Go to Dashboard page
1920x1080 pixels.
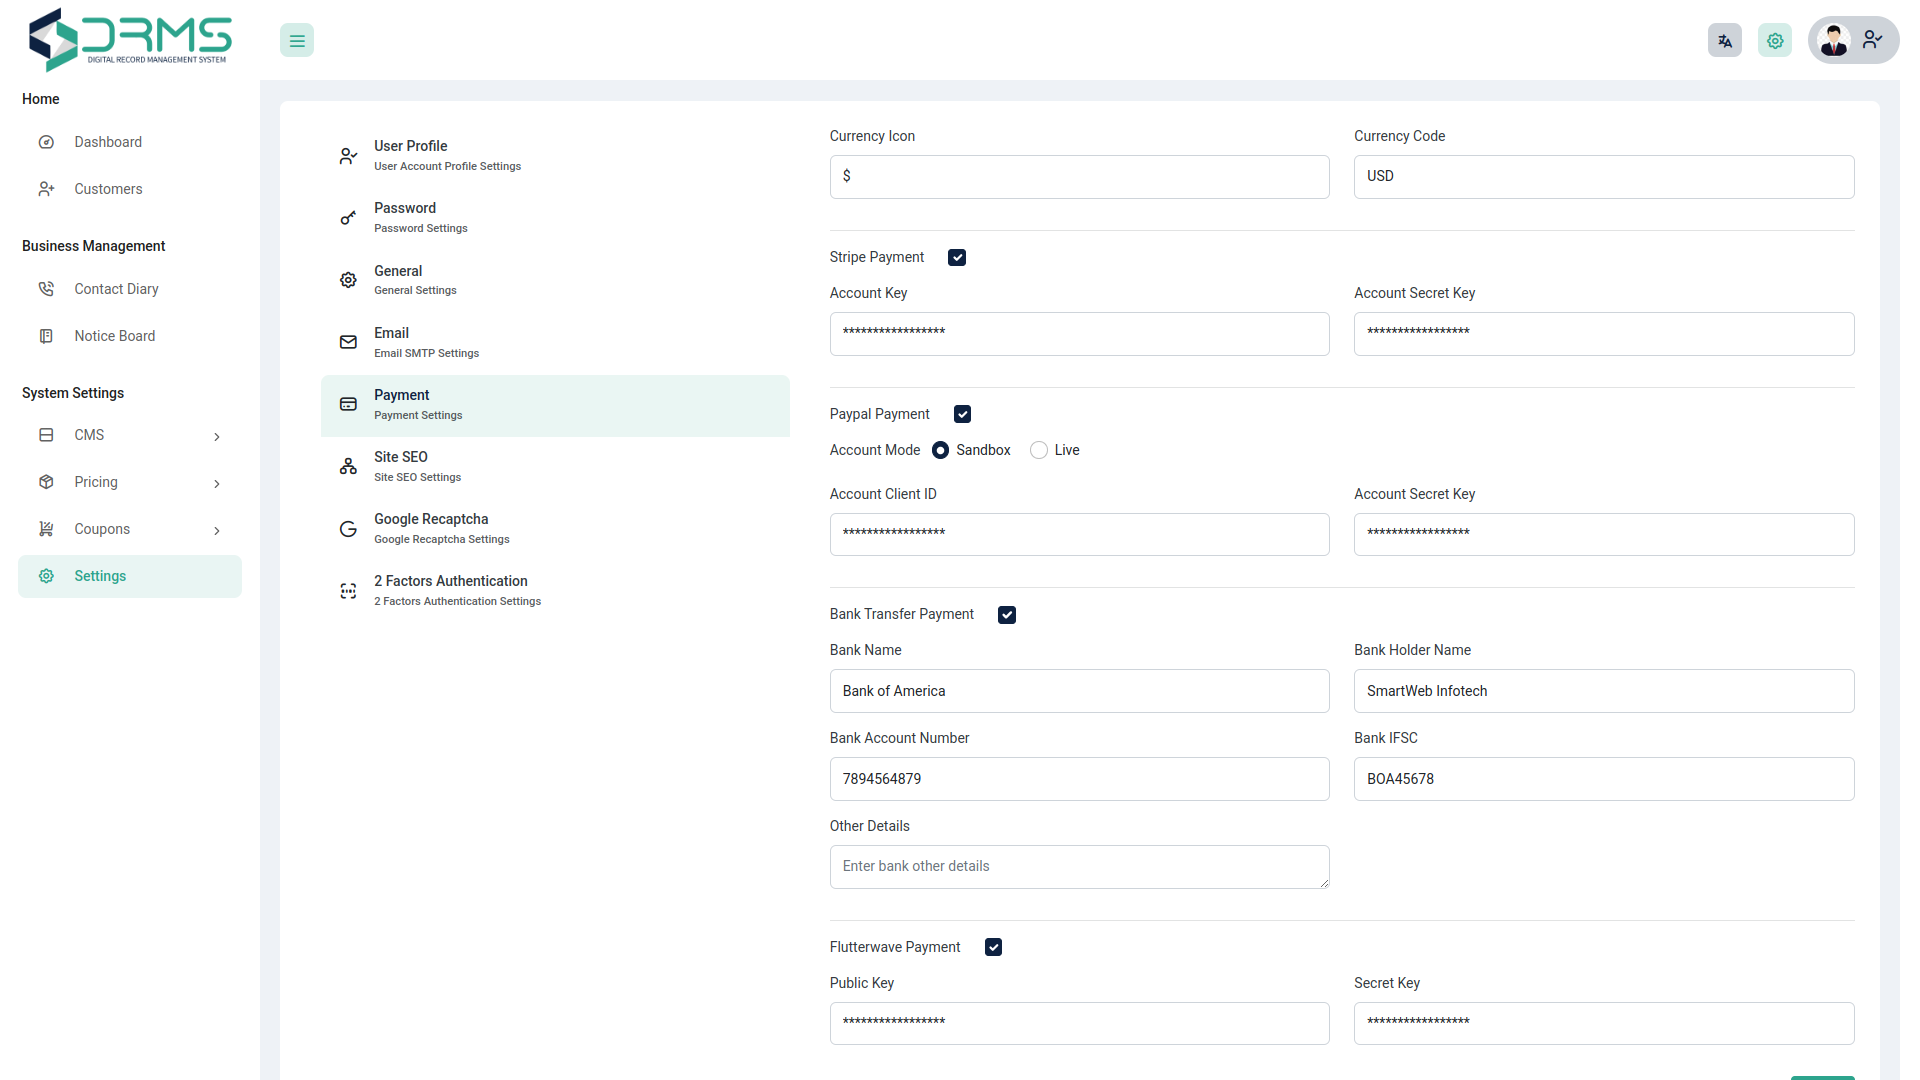[x=108, y=142]
